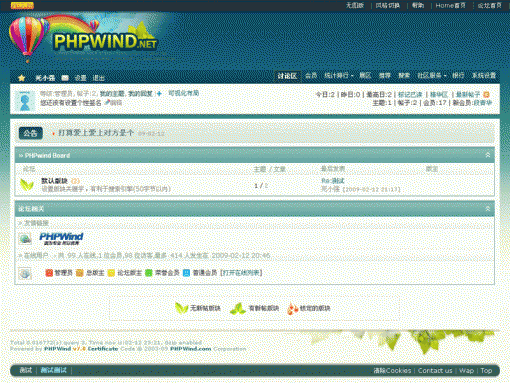
Task: Click the globe icon beside online users legend
Action: 25,273
